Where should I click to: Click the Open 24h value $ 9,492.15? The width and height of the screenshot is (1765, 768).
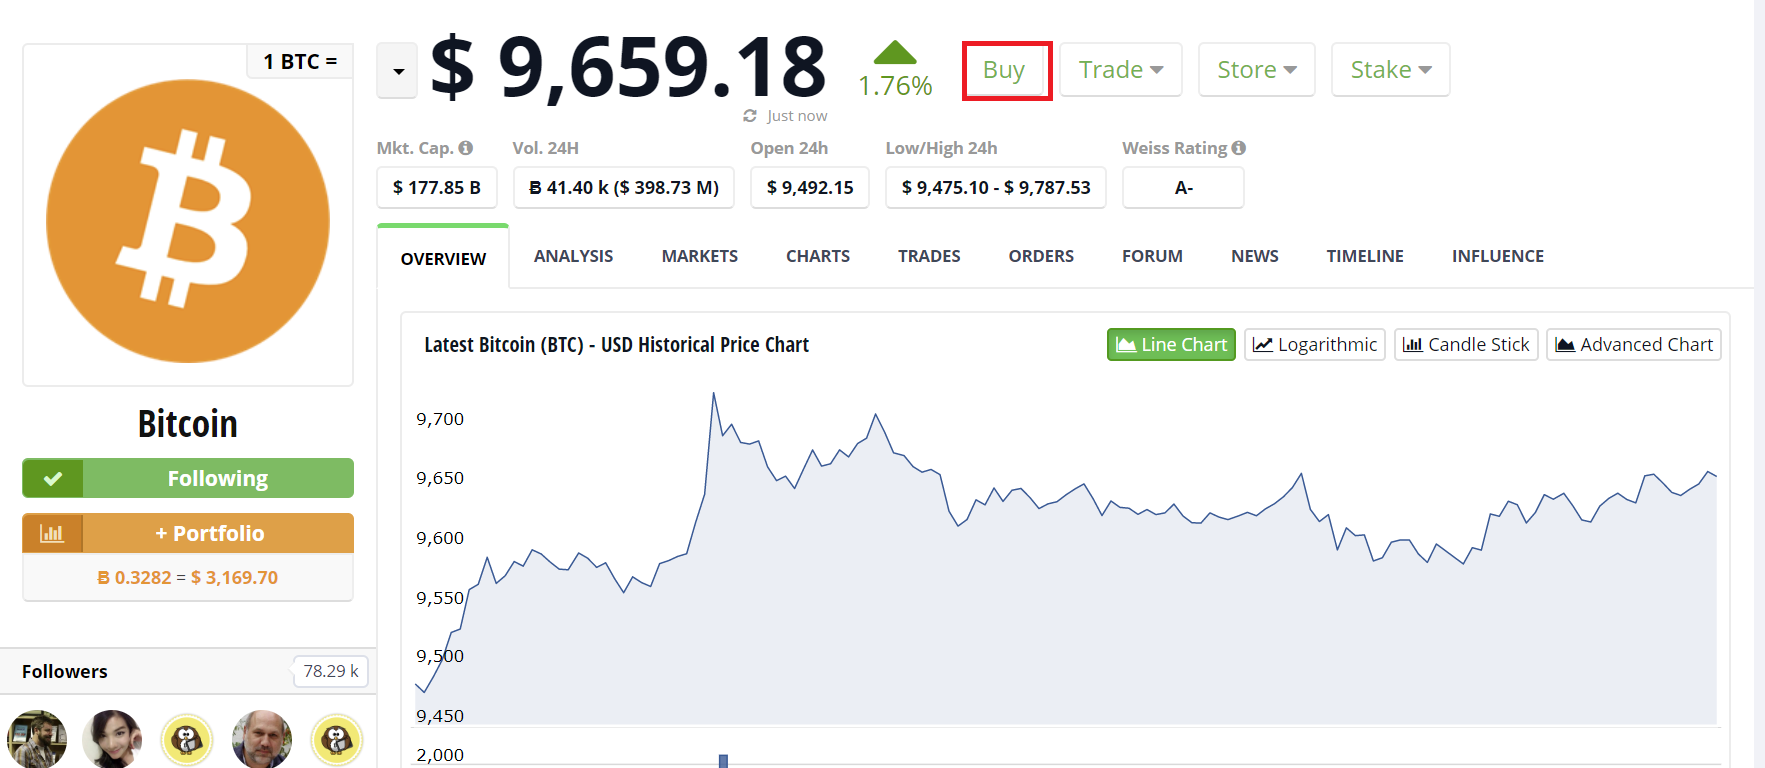(x=810, y=187)
